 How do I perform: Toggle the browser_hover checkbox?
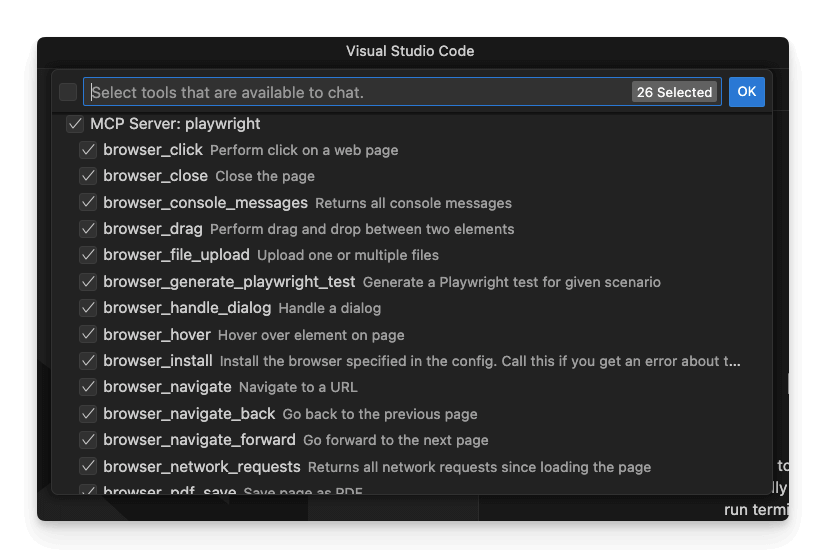[x=88, y=335]
